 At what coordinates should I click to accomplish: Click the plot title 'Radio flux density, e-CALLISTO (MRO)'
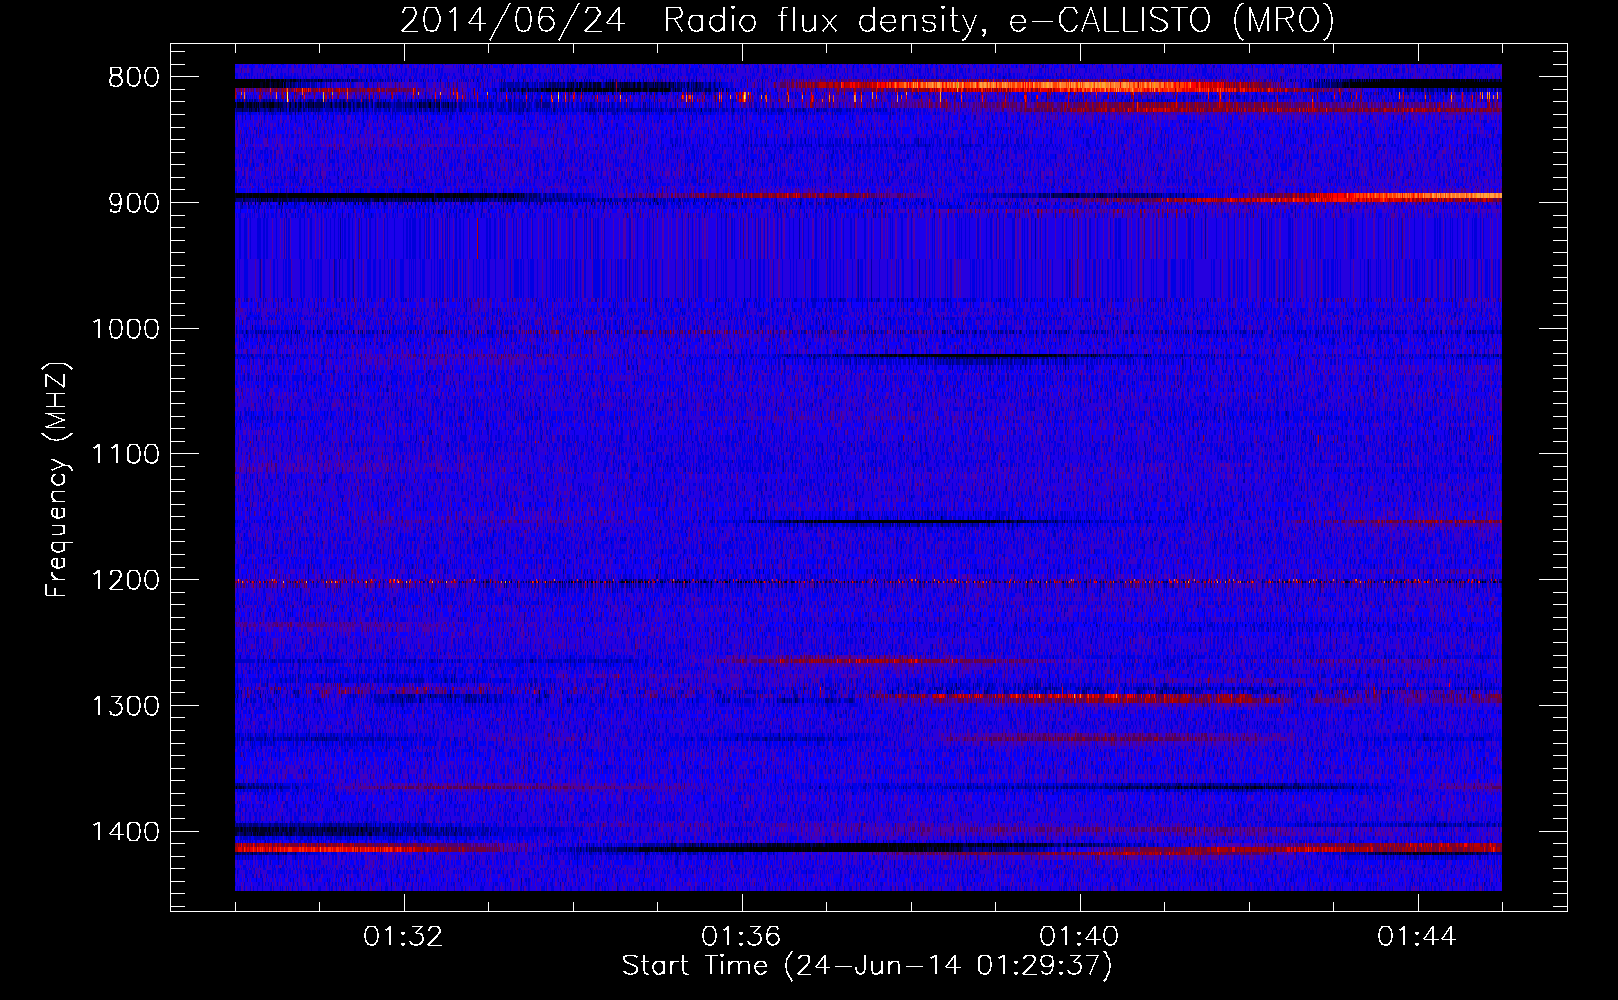999,21
